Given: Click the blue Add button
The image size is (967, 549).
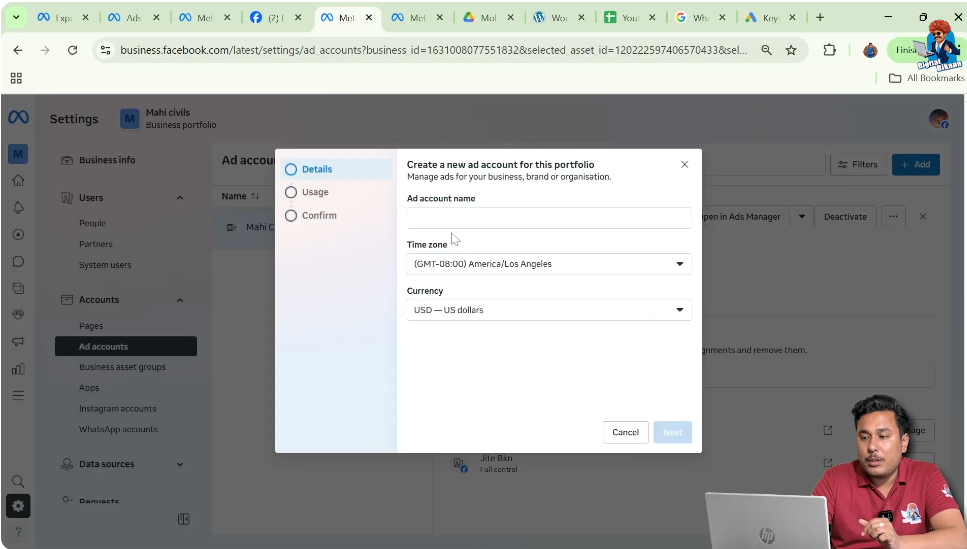Looking at the screenshot, I should pos(915,164).
